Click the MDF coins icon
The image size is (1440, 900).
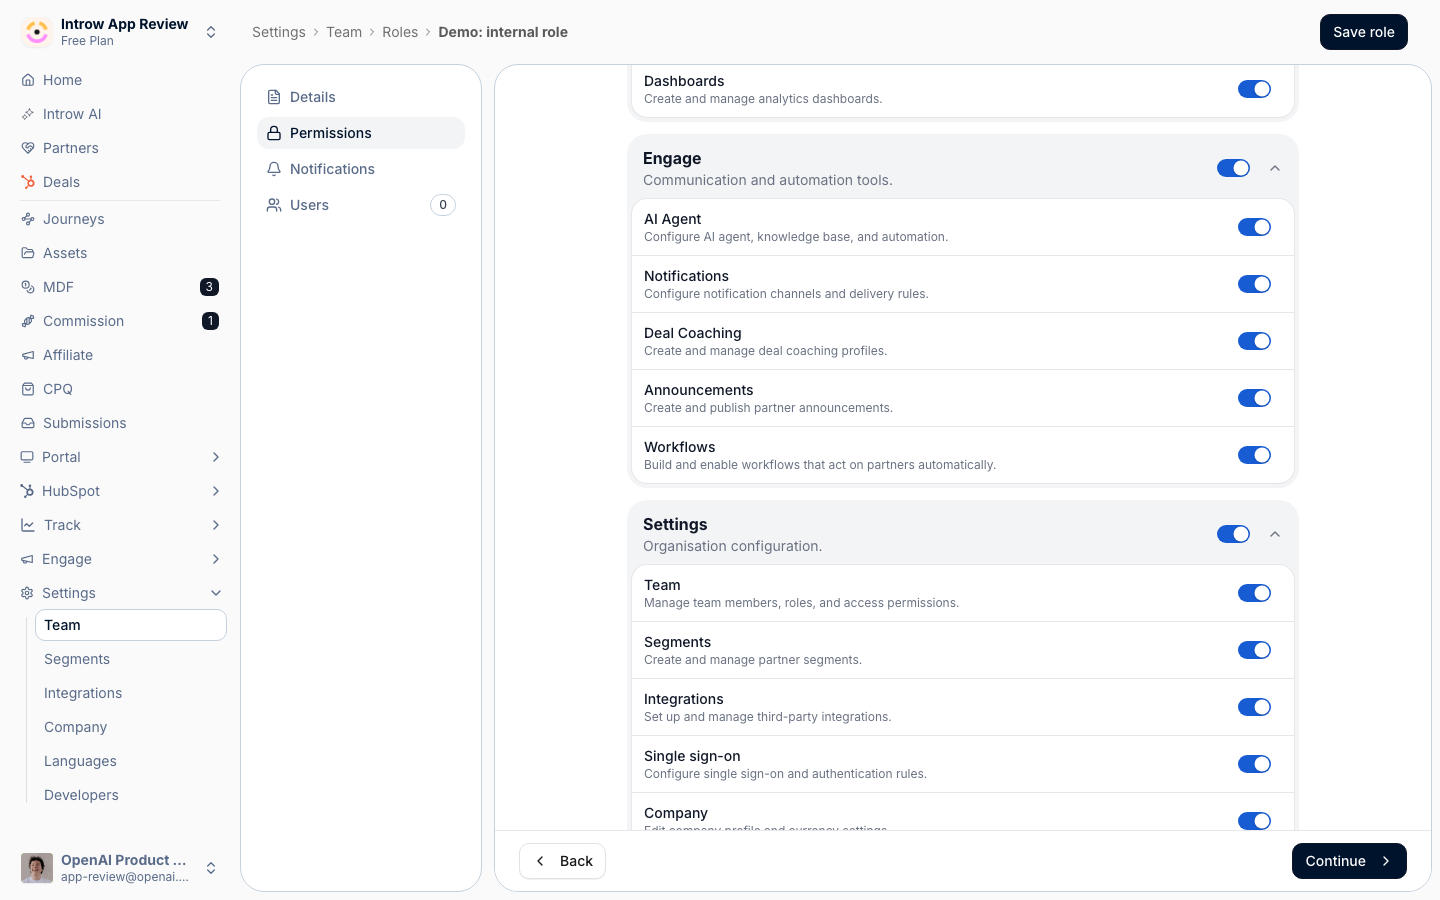point(28,287)
